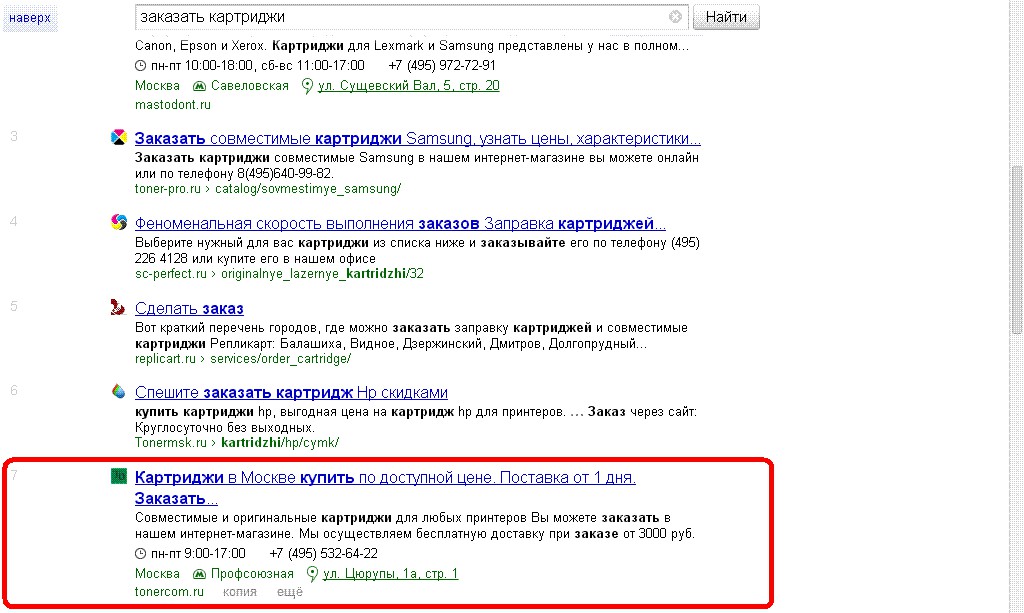Click Профсоюзная metro station text

[x=252, y=573]
